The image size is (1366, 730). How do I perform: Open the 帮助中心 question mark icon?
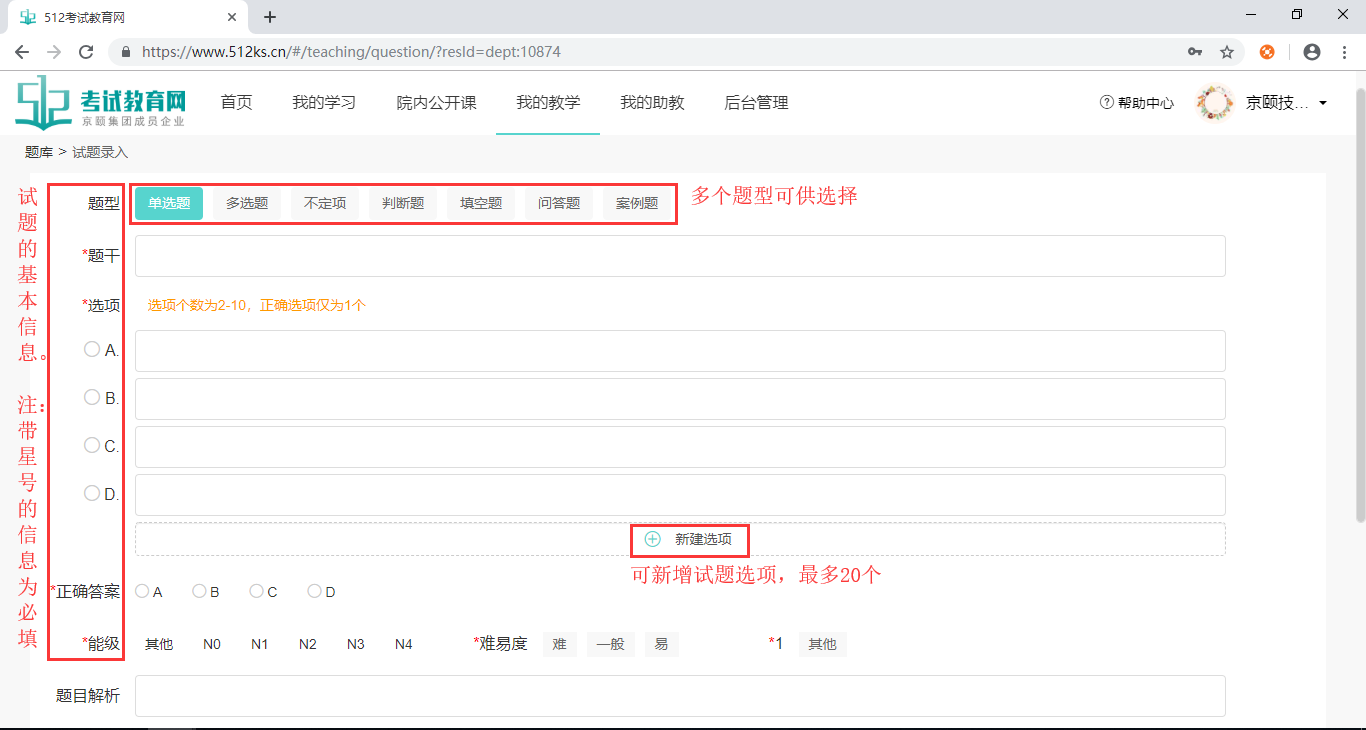[1106, 101]
